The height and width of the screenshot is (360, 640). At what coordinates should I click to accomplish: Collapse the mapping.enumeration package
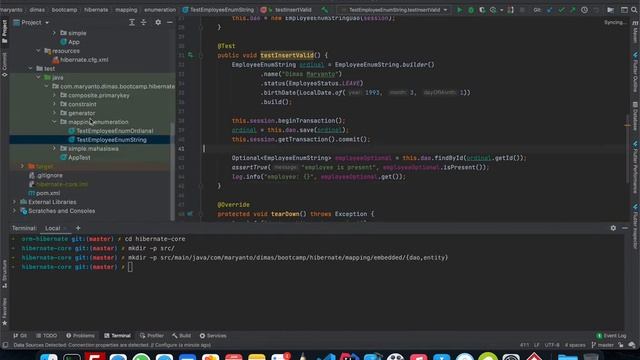pyautogui.click(x=54, y=122)
